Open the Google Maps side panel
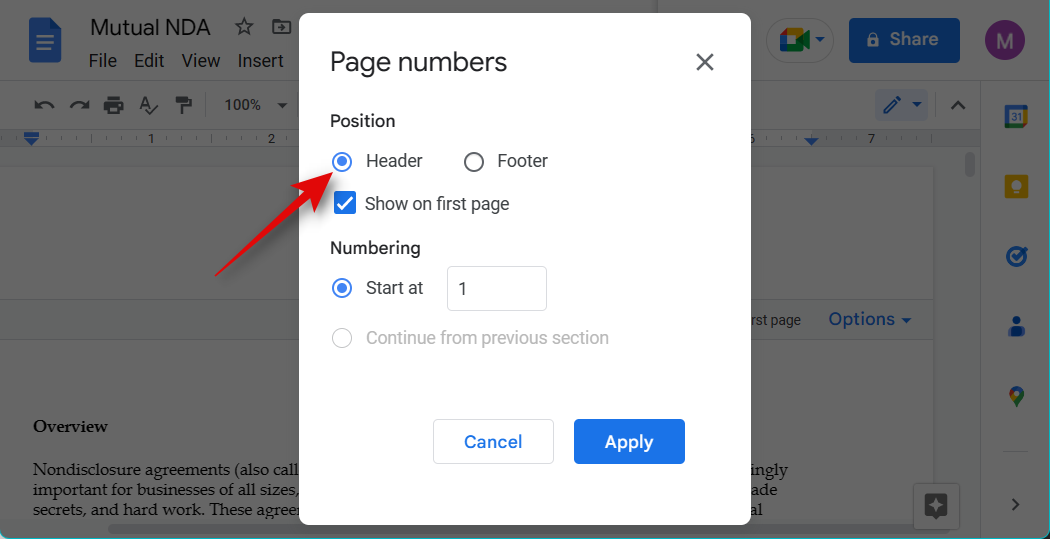Screen dimensions: 1050x539 pos(1016,397)
